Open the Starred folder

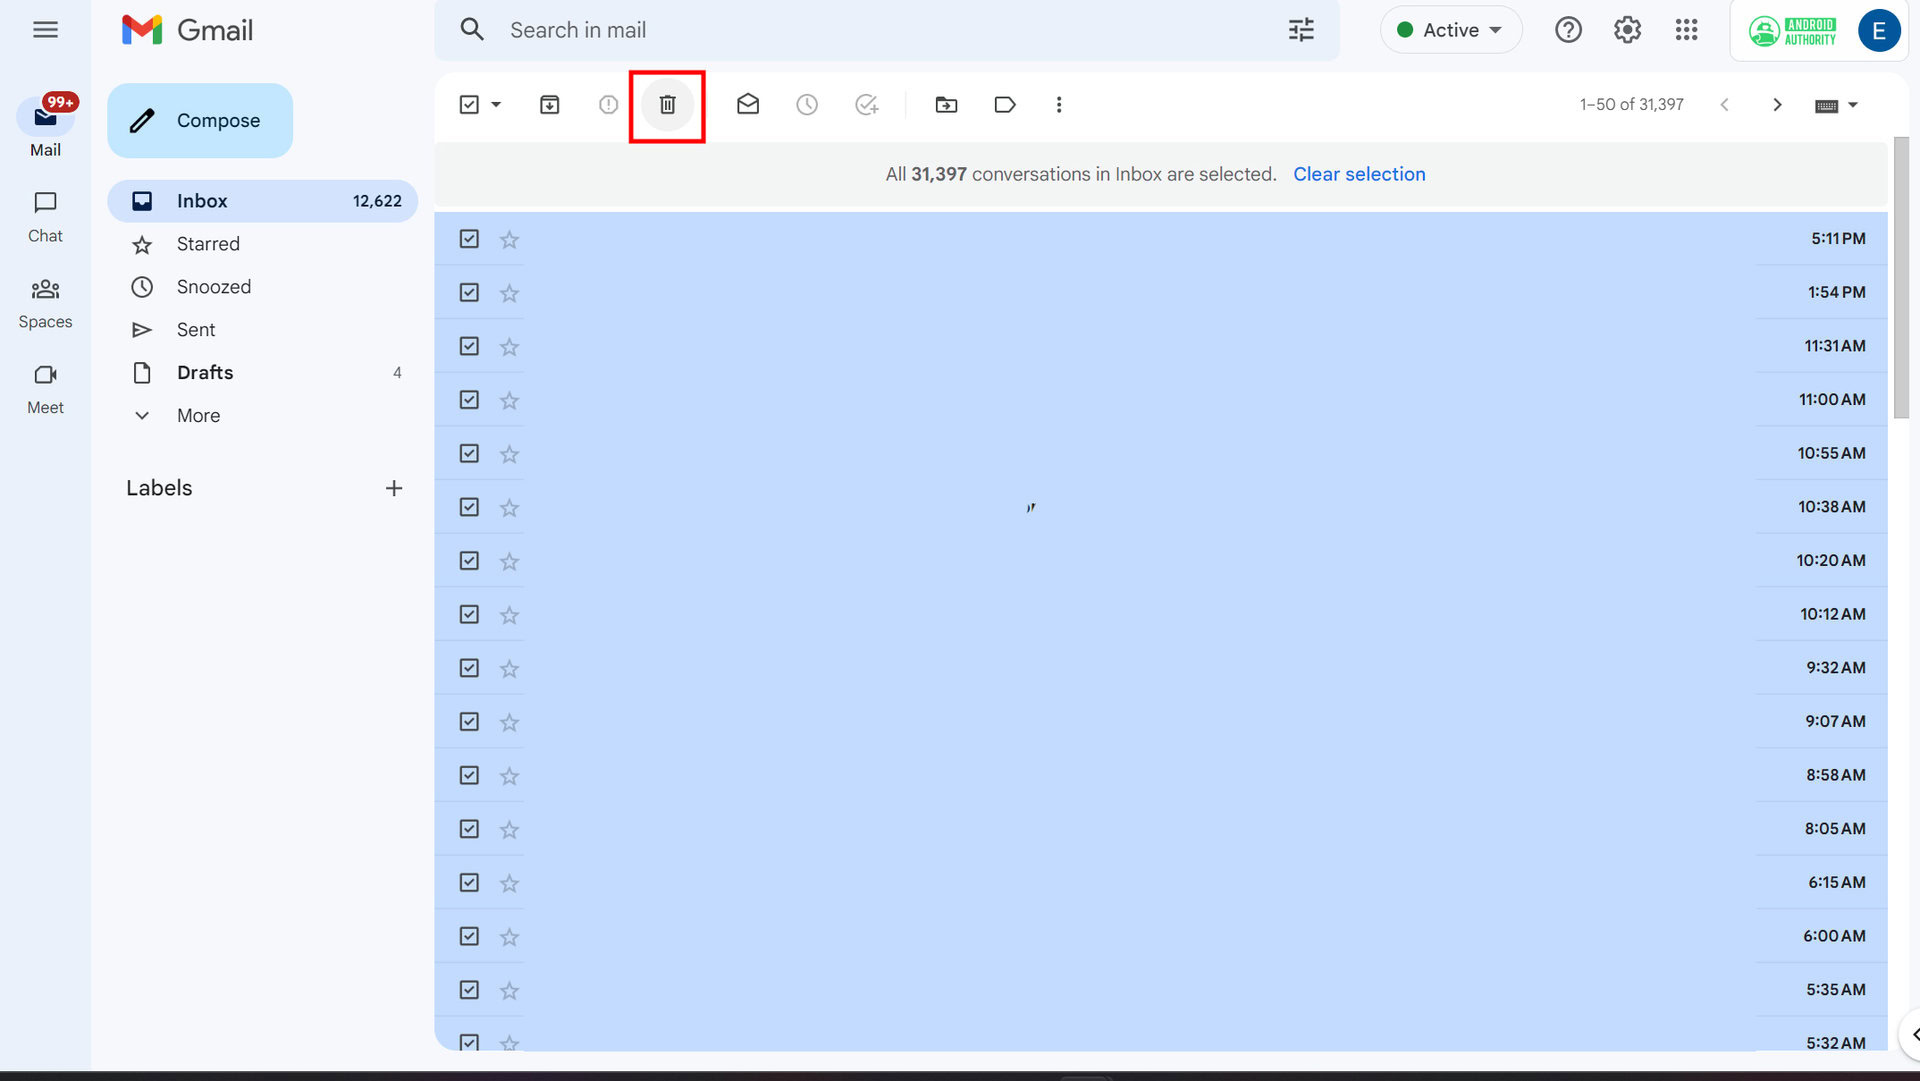[208, 244]
